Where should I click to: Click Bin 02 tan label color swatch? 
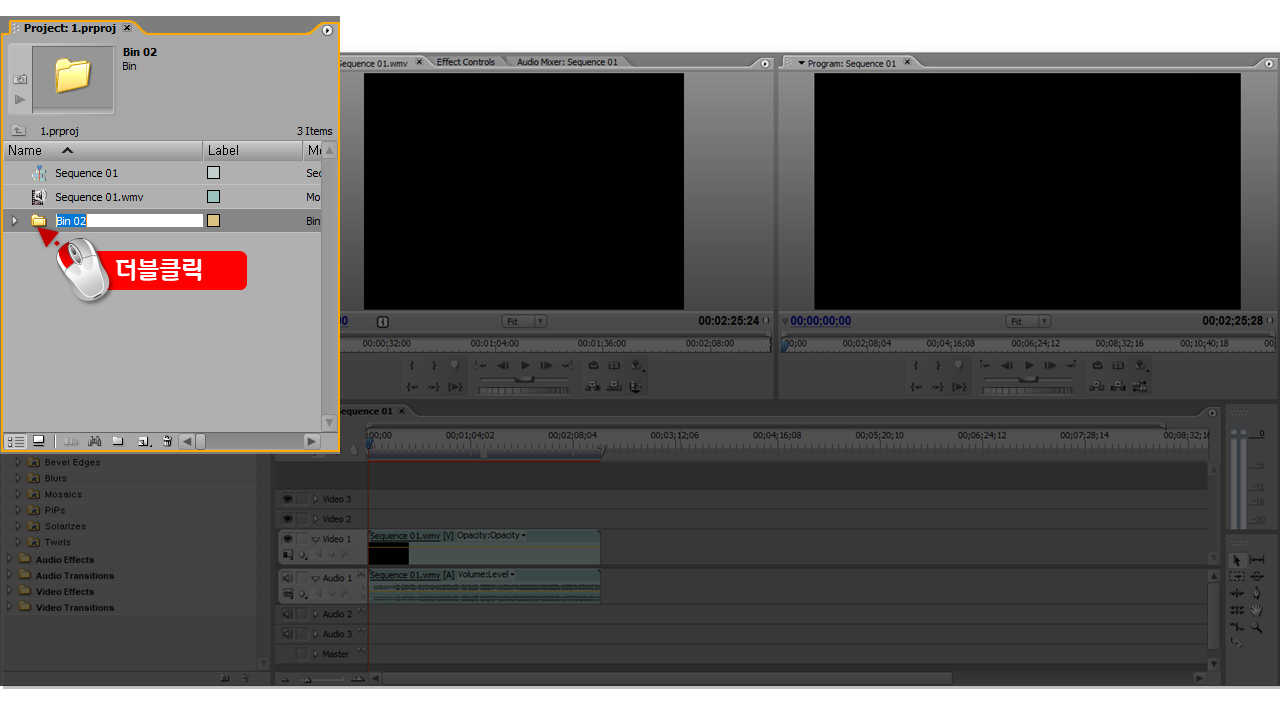[213, 221]
